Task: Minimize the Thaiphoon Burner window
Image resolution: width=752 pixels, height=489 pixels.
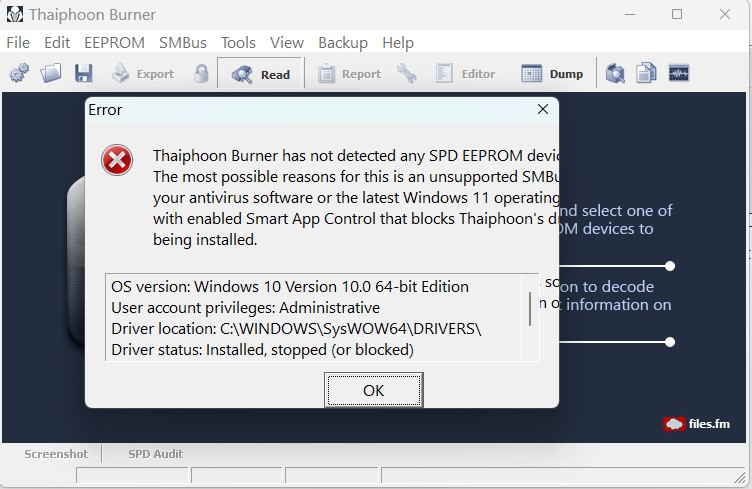Action: pyautogui.click(x=630, y=14)
